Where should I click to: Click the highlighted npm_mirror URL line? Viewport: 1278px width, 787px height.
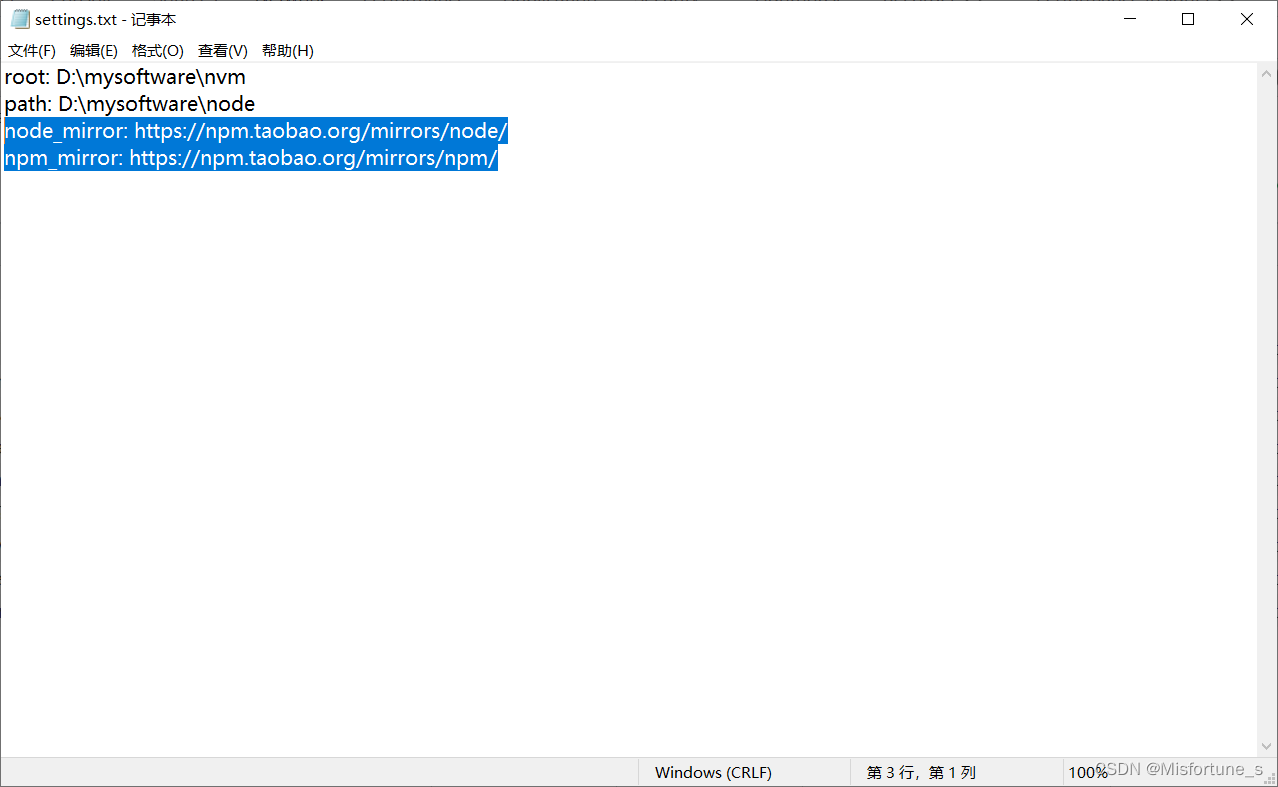(250, 157)
